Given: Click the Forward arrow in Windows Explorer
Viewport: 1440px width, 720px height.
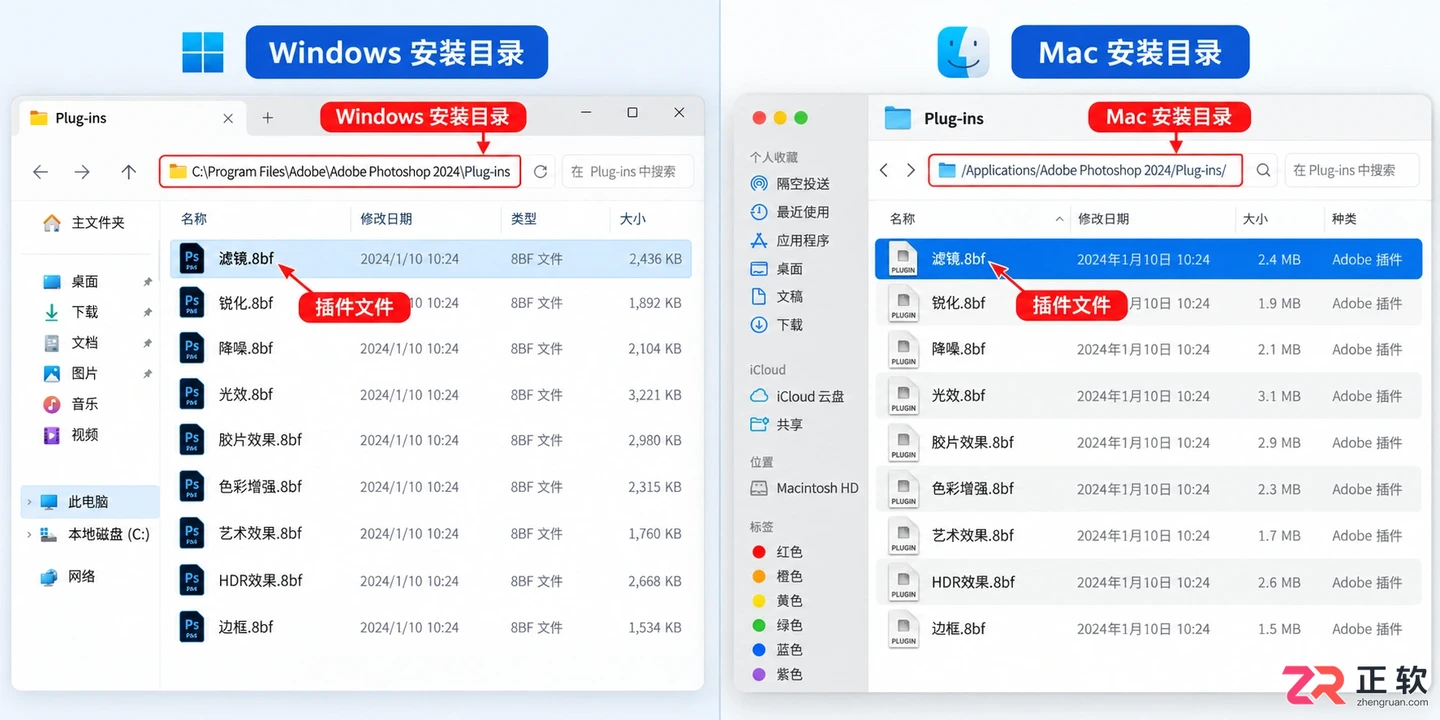Looking at the screenshot, I should pyautogui.click(x=82, y=172).
